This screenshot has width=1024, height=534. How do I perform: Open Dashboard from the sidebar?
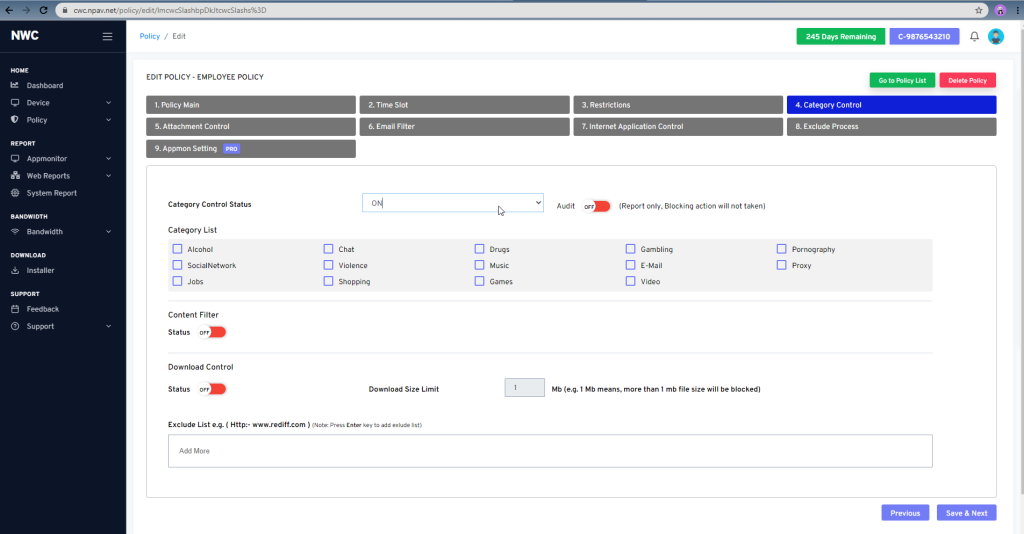[44, 86]
